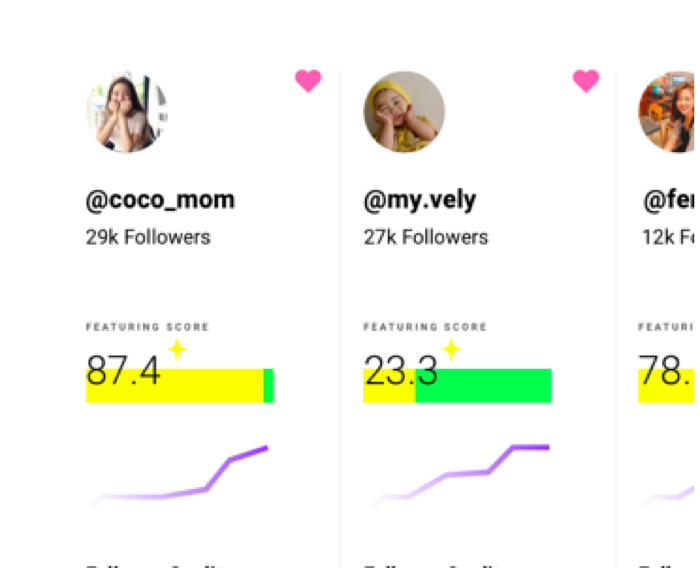700x568 pixels.
Task: Click the partially visible third profile avatar
Action: (x=667, y=112)
